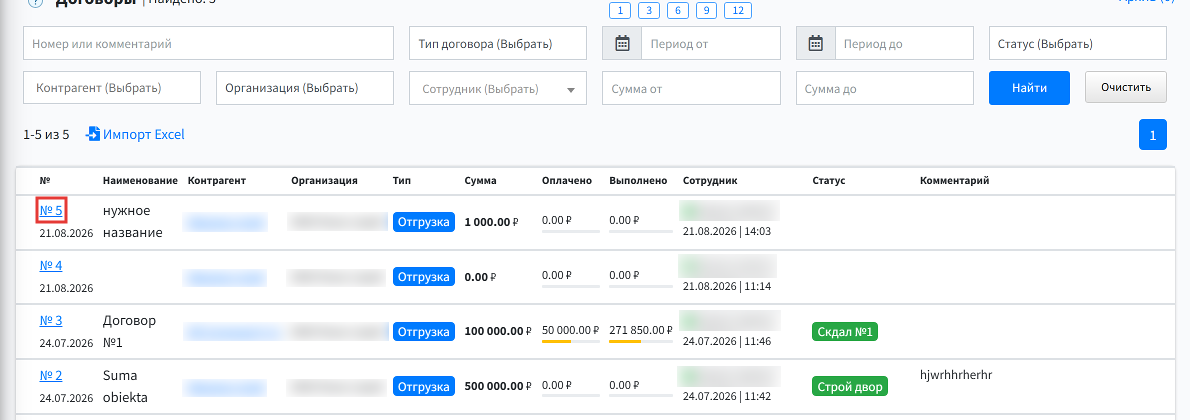Click Отгрузка badge in row № 2
This screenshot has height=420, width=1190.
[x=423, y=387]
